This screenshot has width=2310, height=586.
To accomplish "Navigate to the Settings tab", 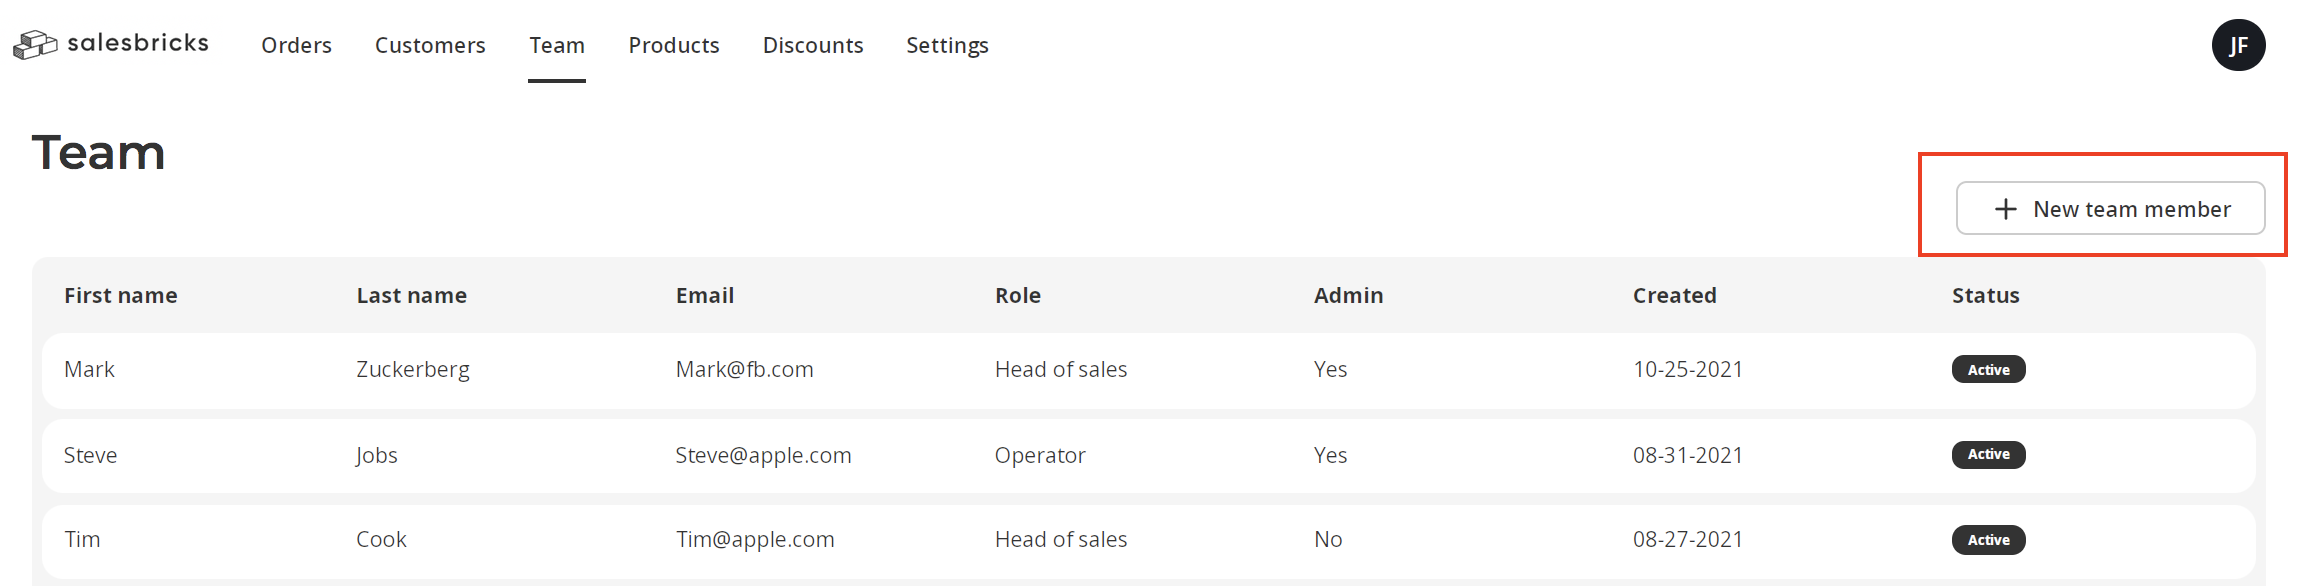I will [947, 45].
